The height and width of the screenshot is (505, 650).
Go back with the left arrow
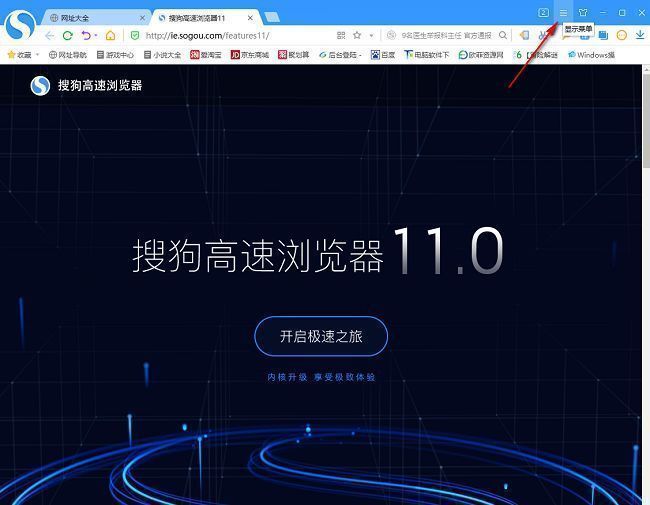click(49, 36)
